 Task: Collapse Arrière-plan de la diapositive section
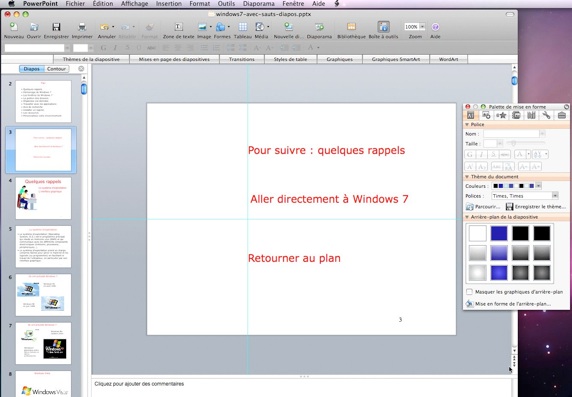467,217
